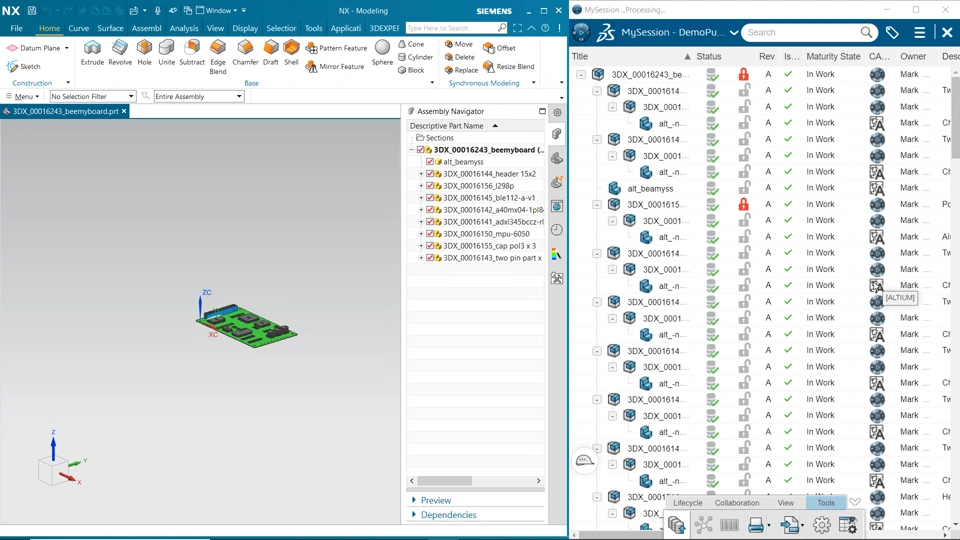The image size is (960, 540).
Task: Uncheck 3DX_00016142_a40mx04 checkbox
Action: (x=430, y=210)
